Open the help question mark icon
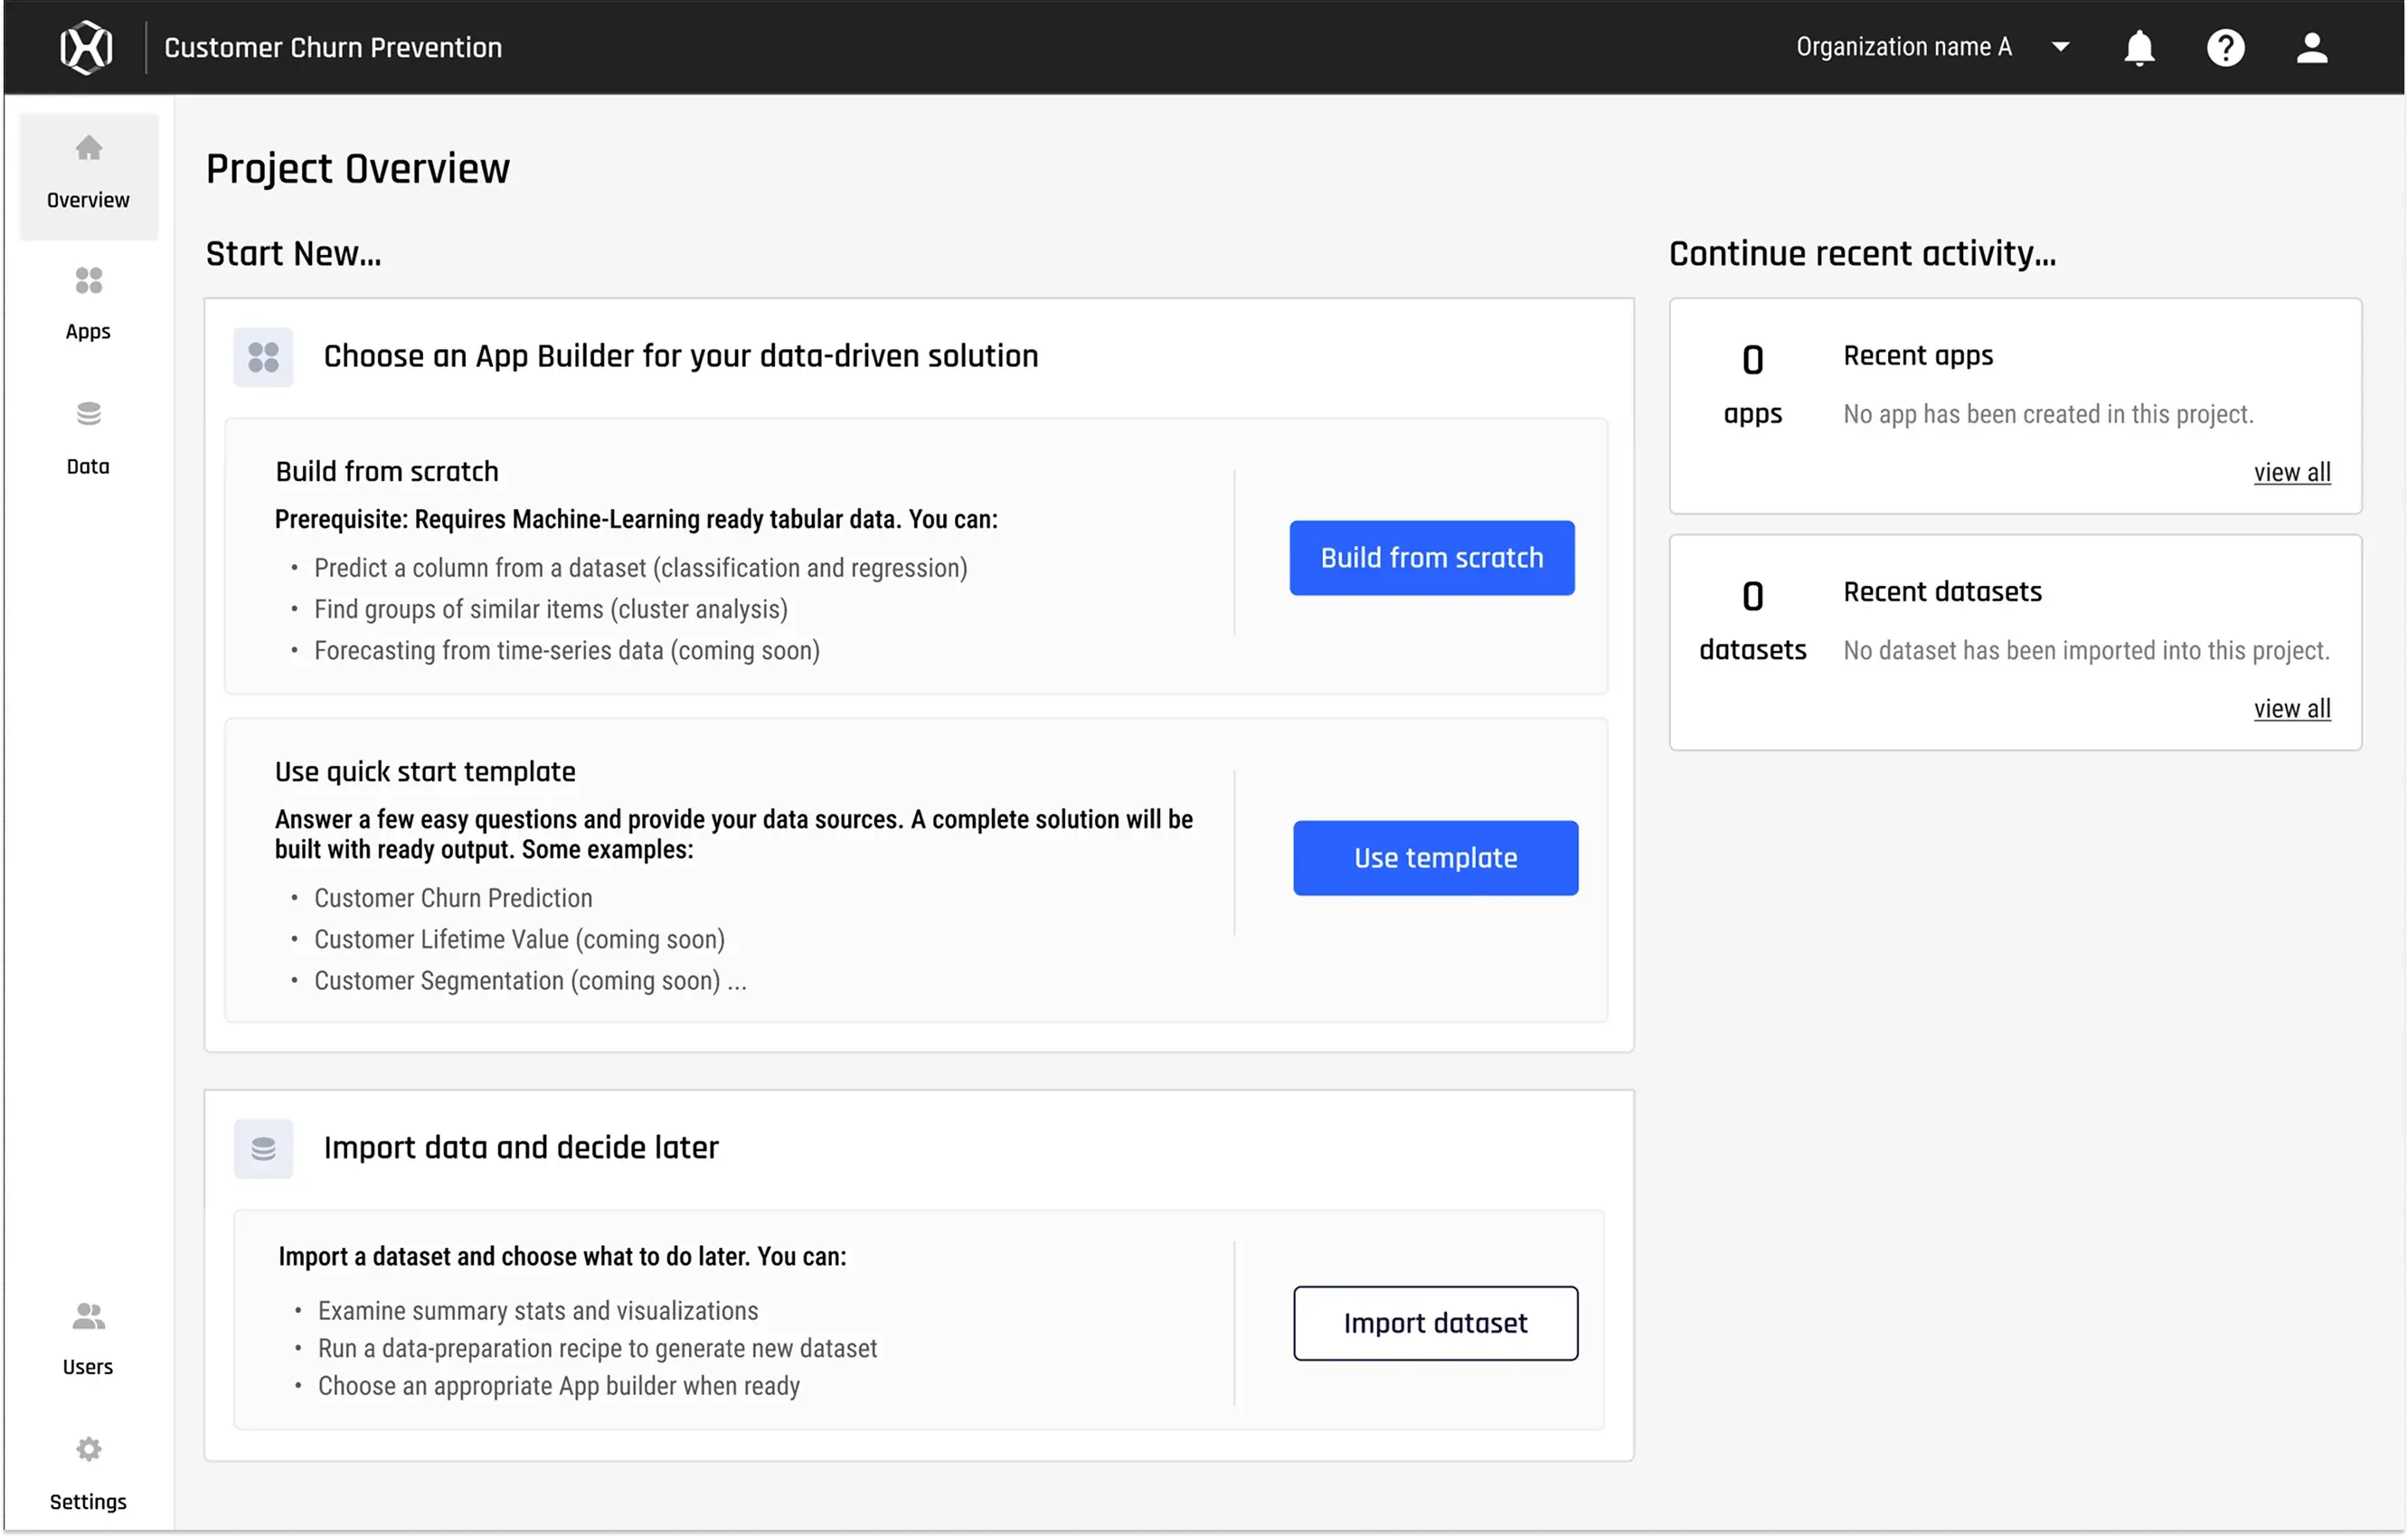This screenshot has width=2408, height=1537. (x=2225, y=47)
